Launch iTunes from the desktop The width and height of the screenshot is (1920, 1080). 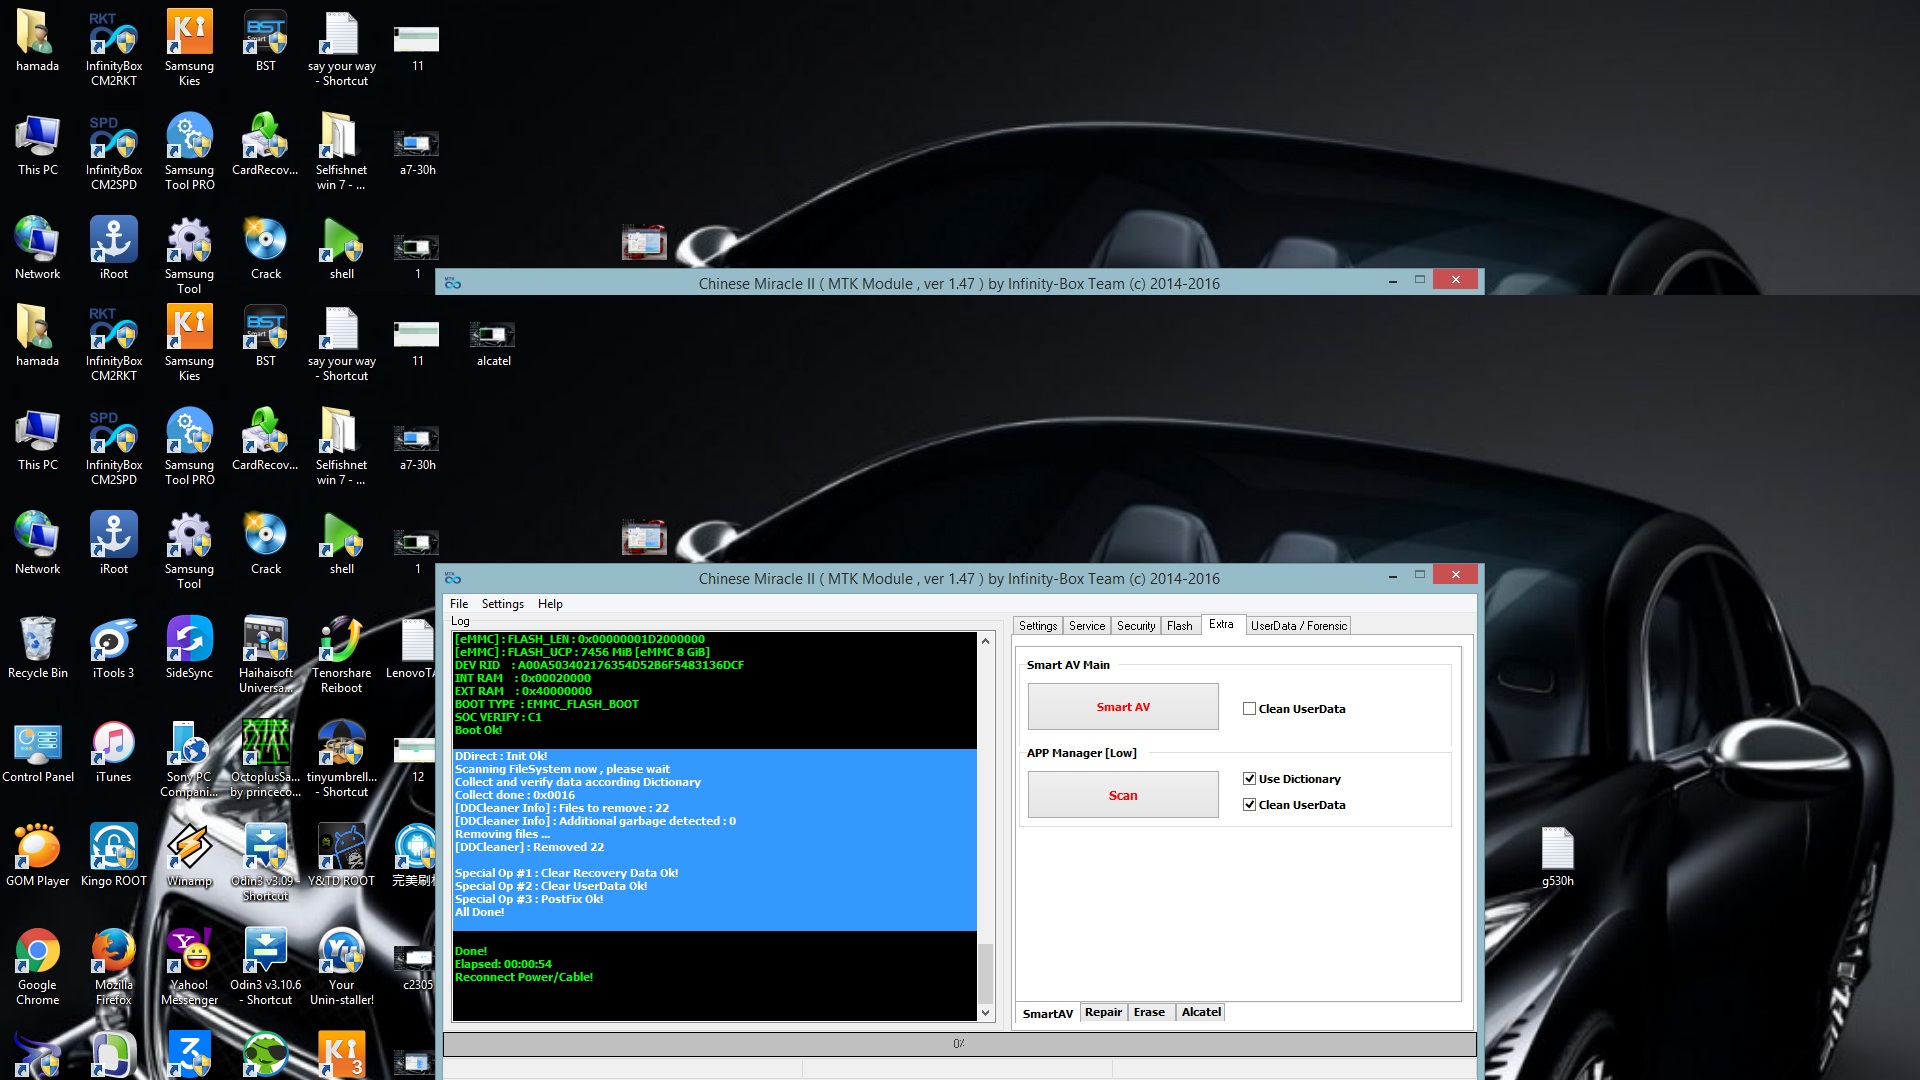113,752
